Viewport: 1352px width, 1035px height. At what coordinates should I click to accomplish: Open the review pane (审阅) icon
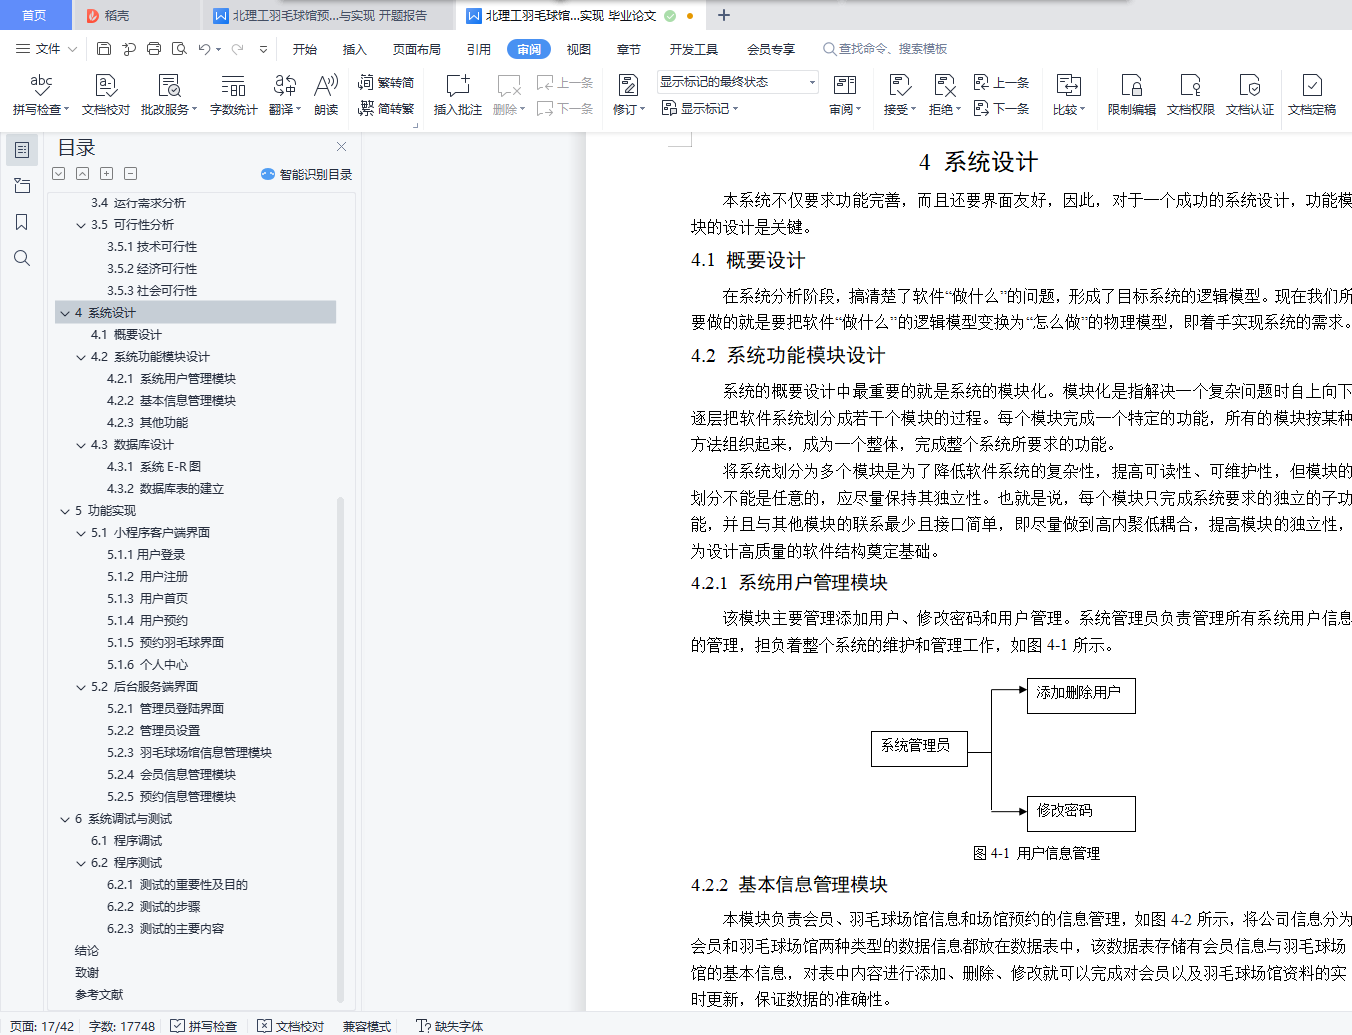[845, 95]
